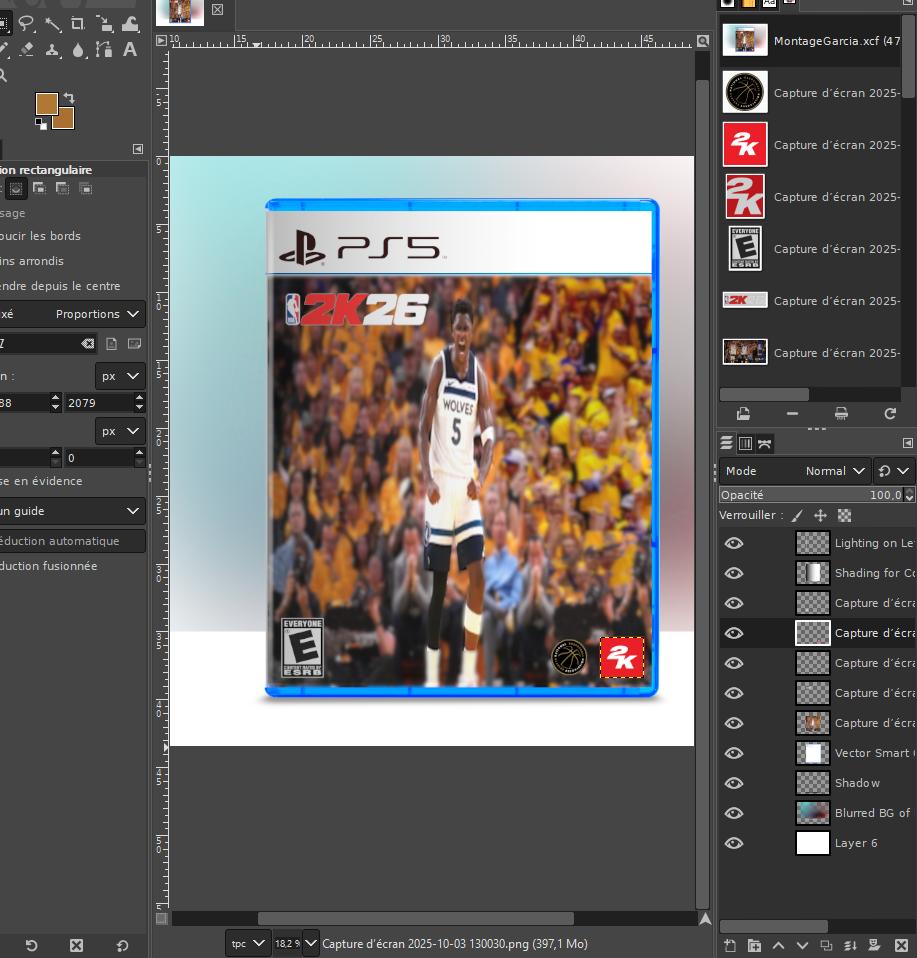Pick the Eraser tool
The height and width of the screenshot is (958, 917).
click(26, 49)
